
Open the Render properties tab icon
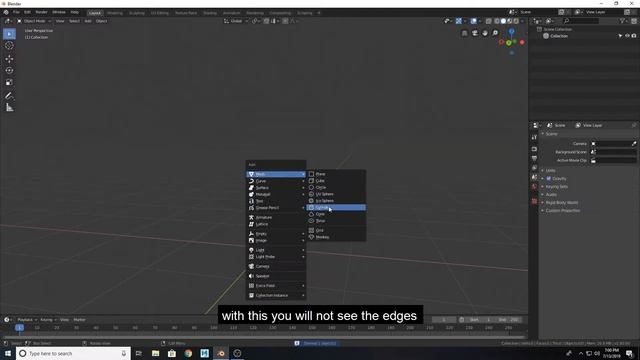pos(534,149)
